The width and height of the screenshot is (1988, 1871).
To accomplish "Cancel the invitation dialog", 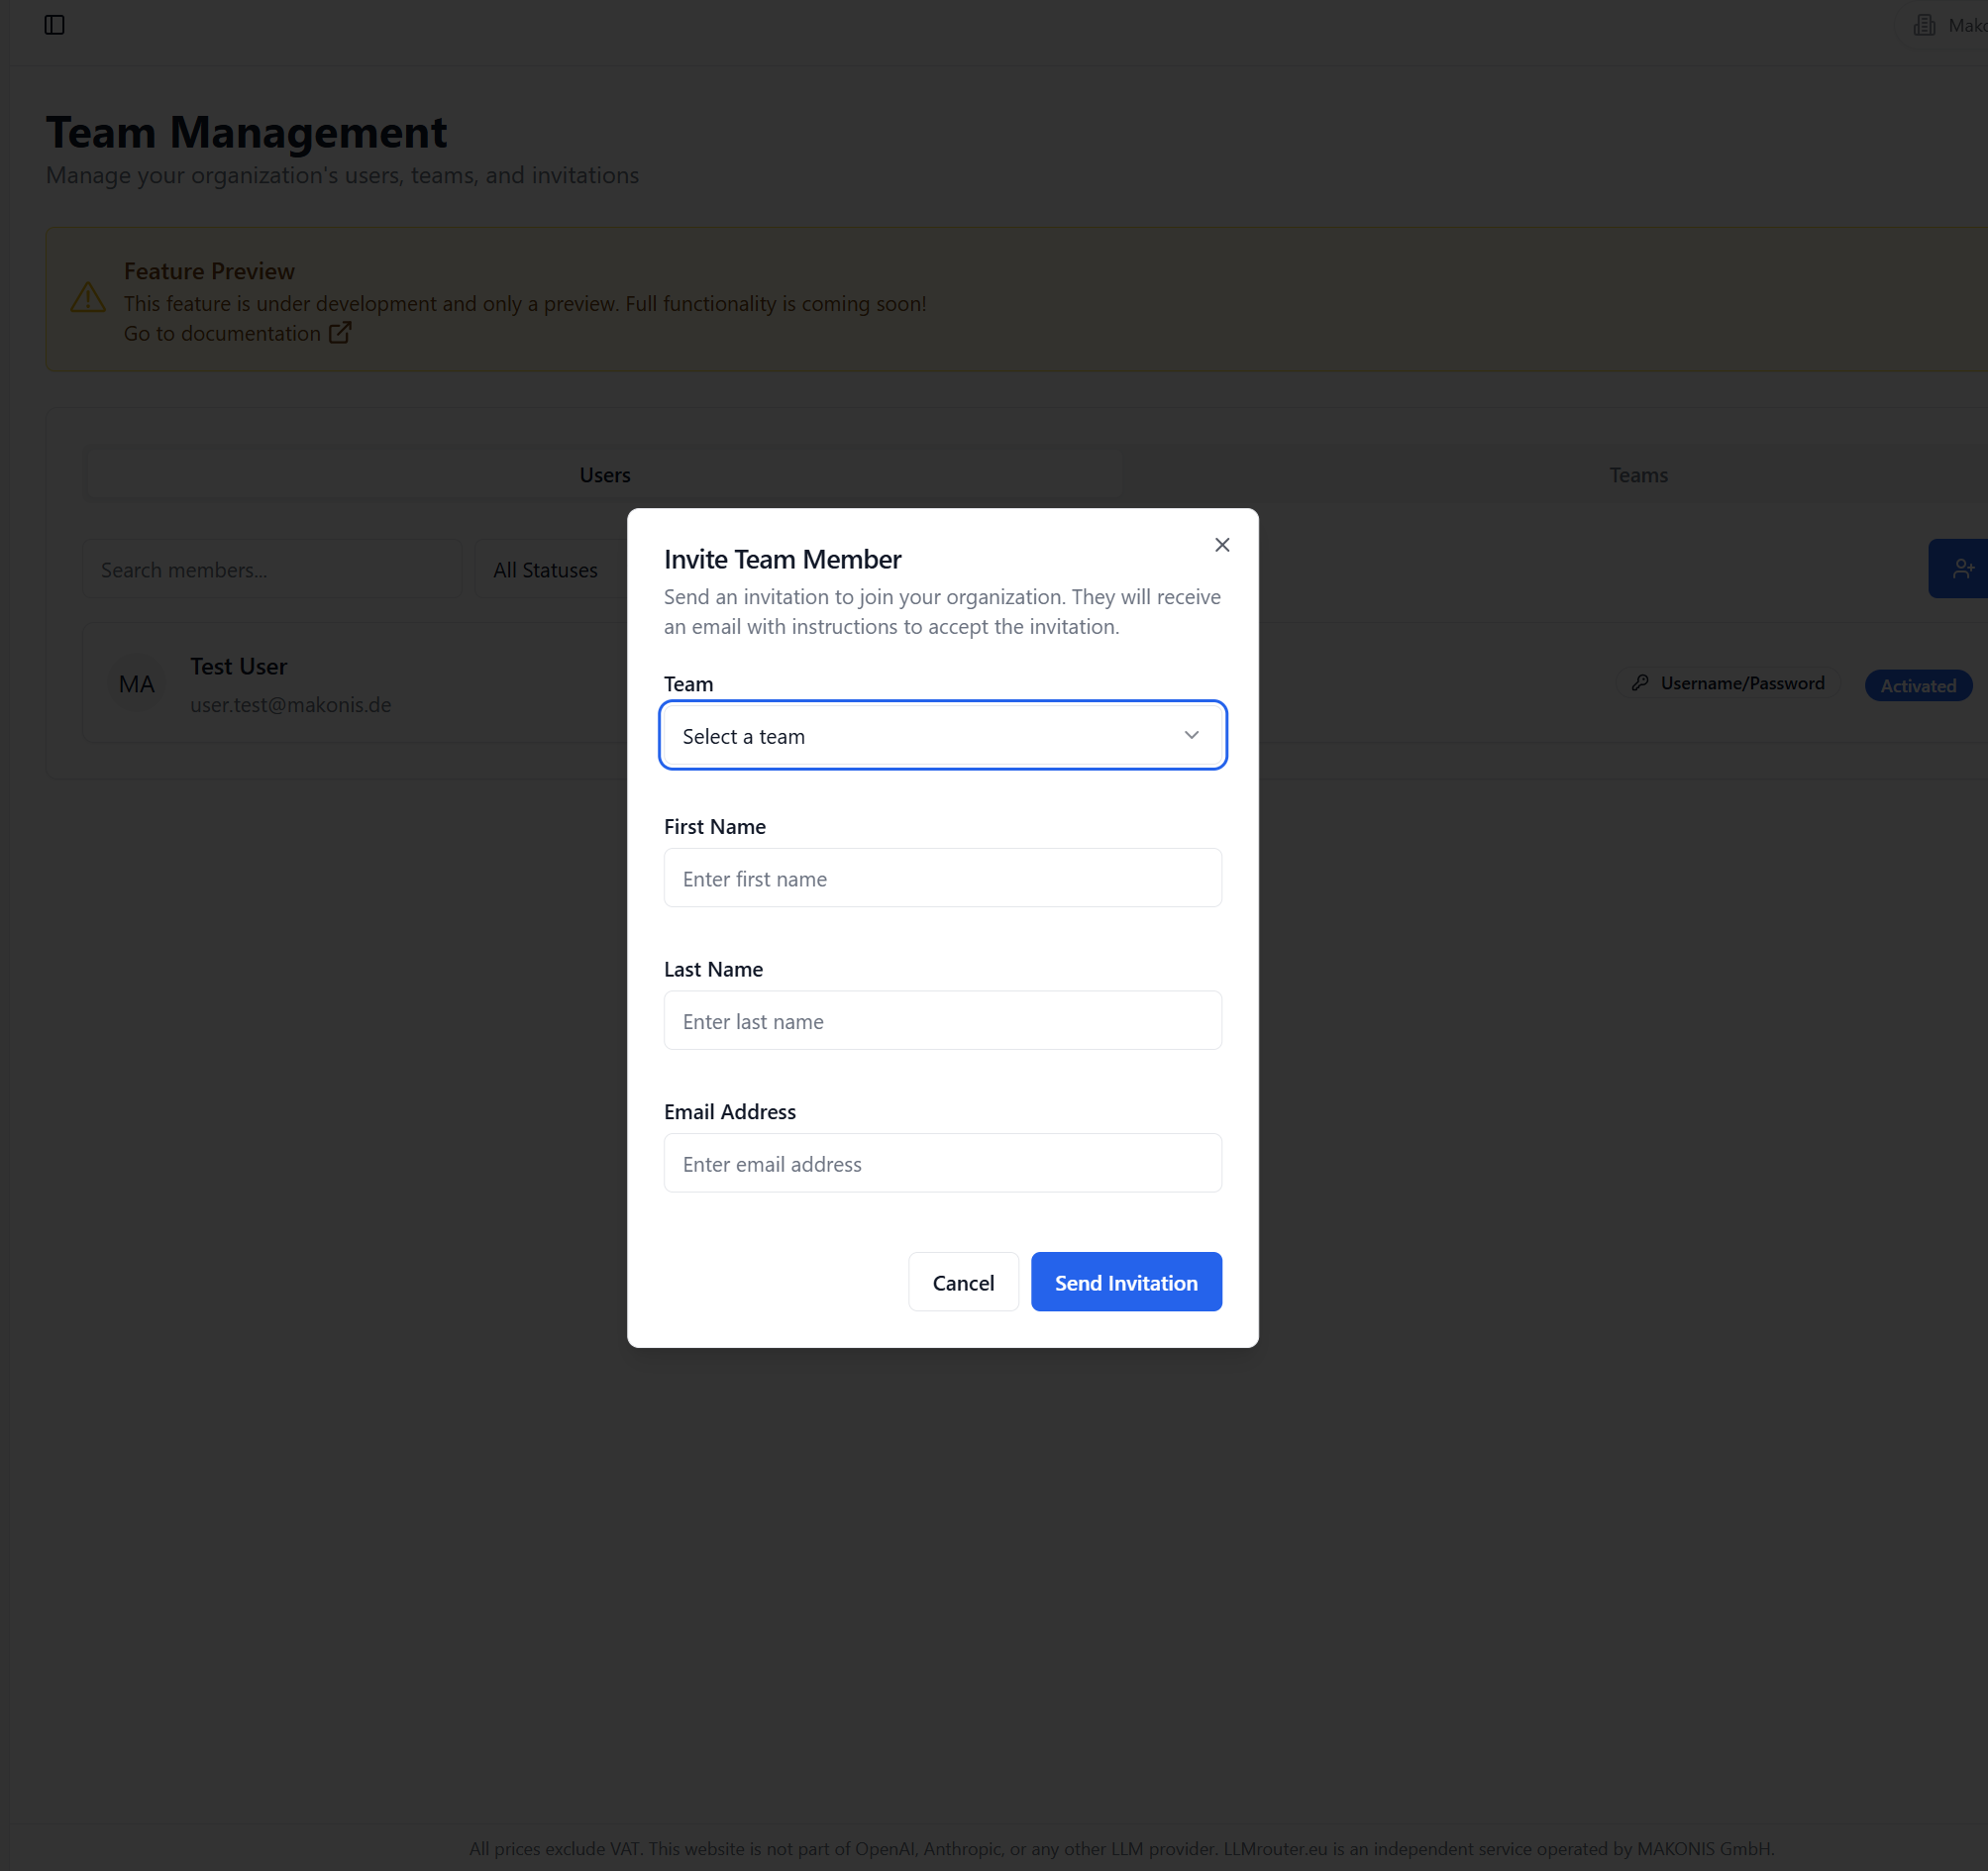I will pos(962,1282).
